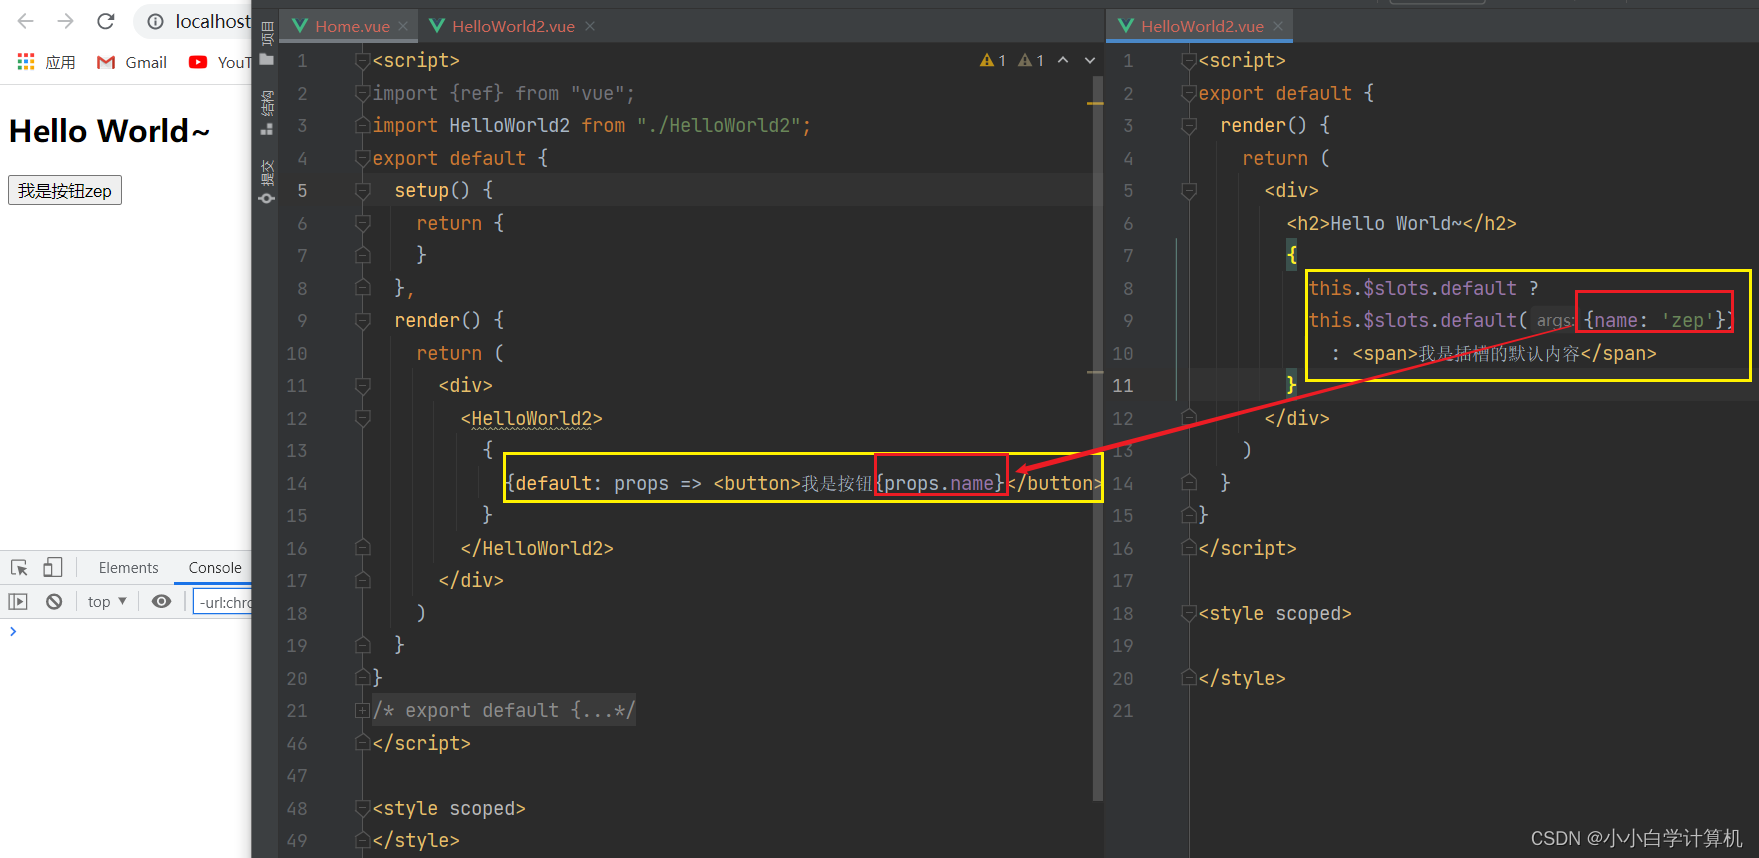Collapse render() fold on line 9 left editor
The image size is (1759, 858).
[363, 320]
